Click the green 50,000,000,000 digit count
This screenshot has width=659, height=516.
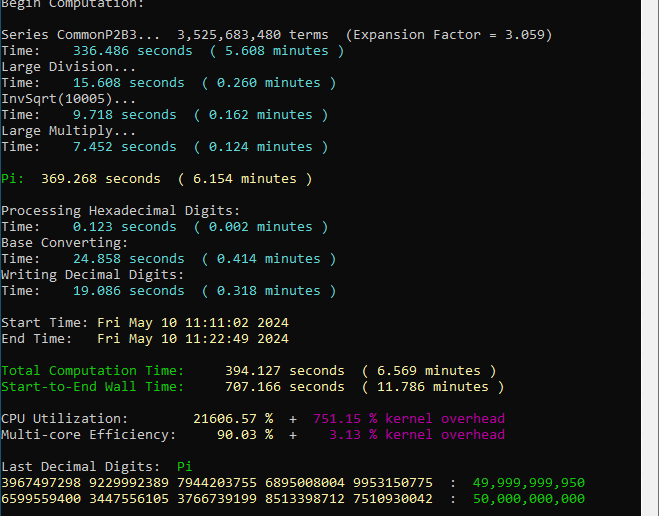point(529,499)
